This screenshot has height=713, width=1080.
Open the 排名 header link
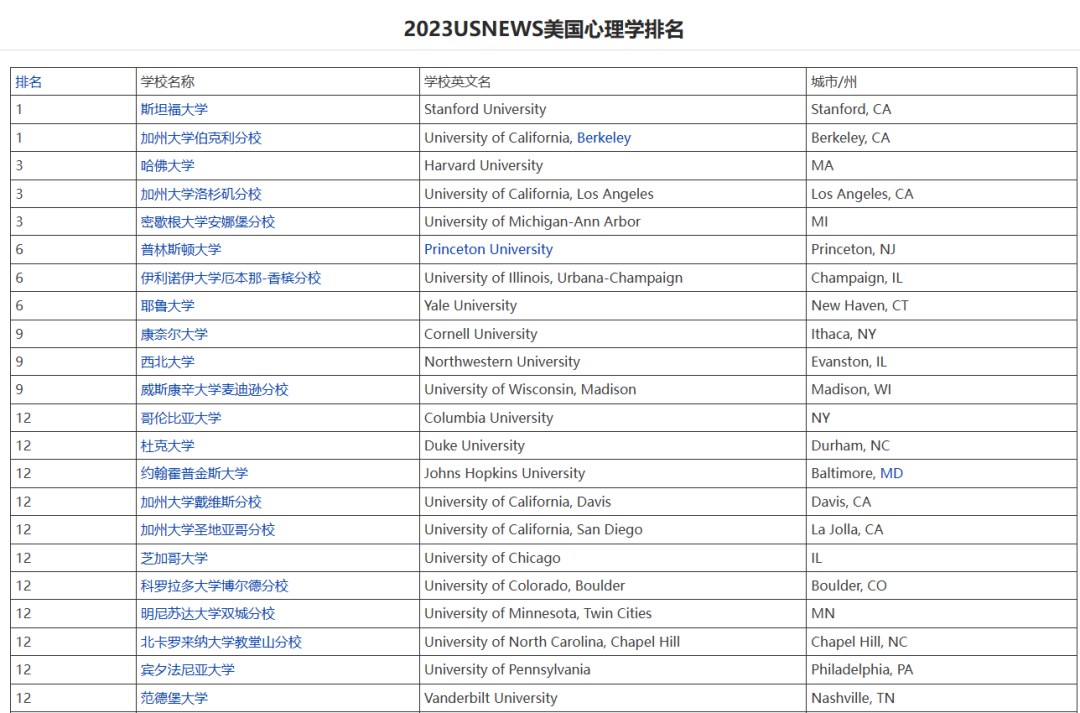pyautogui.click(x=29, y=82)
